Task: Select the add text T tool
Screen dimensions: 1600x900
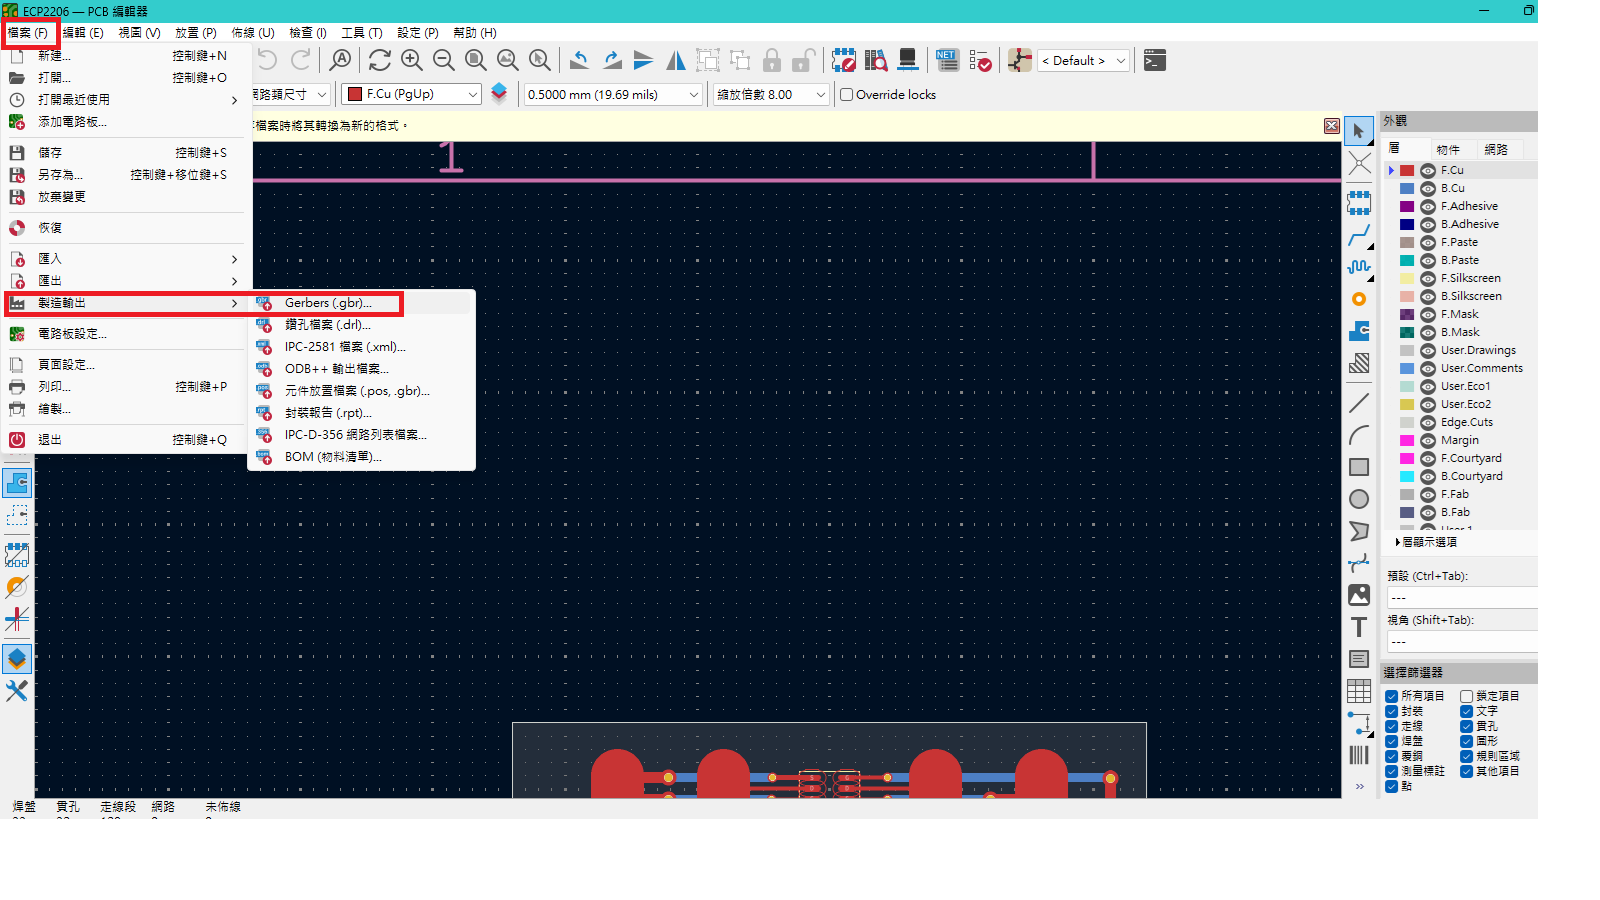Action: (1359, 627)
